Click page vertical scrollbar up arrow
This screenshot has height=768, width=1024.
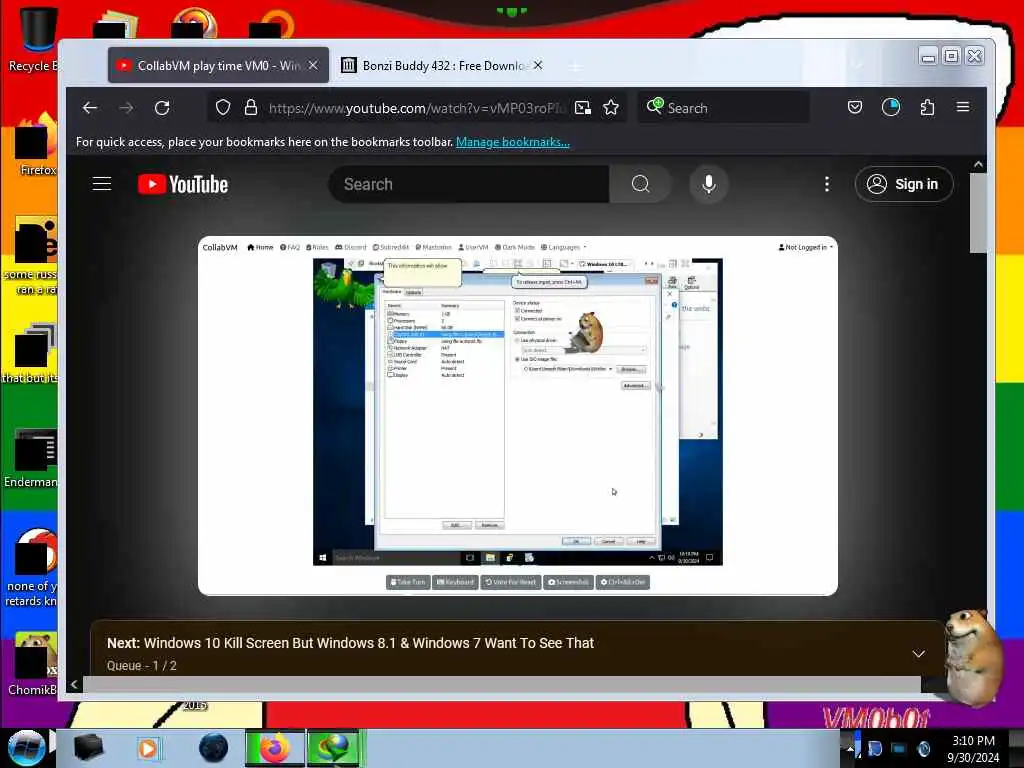[978, 165]
